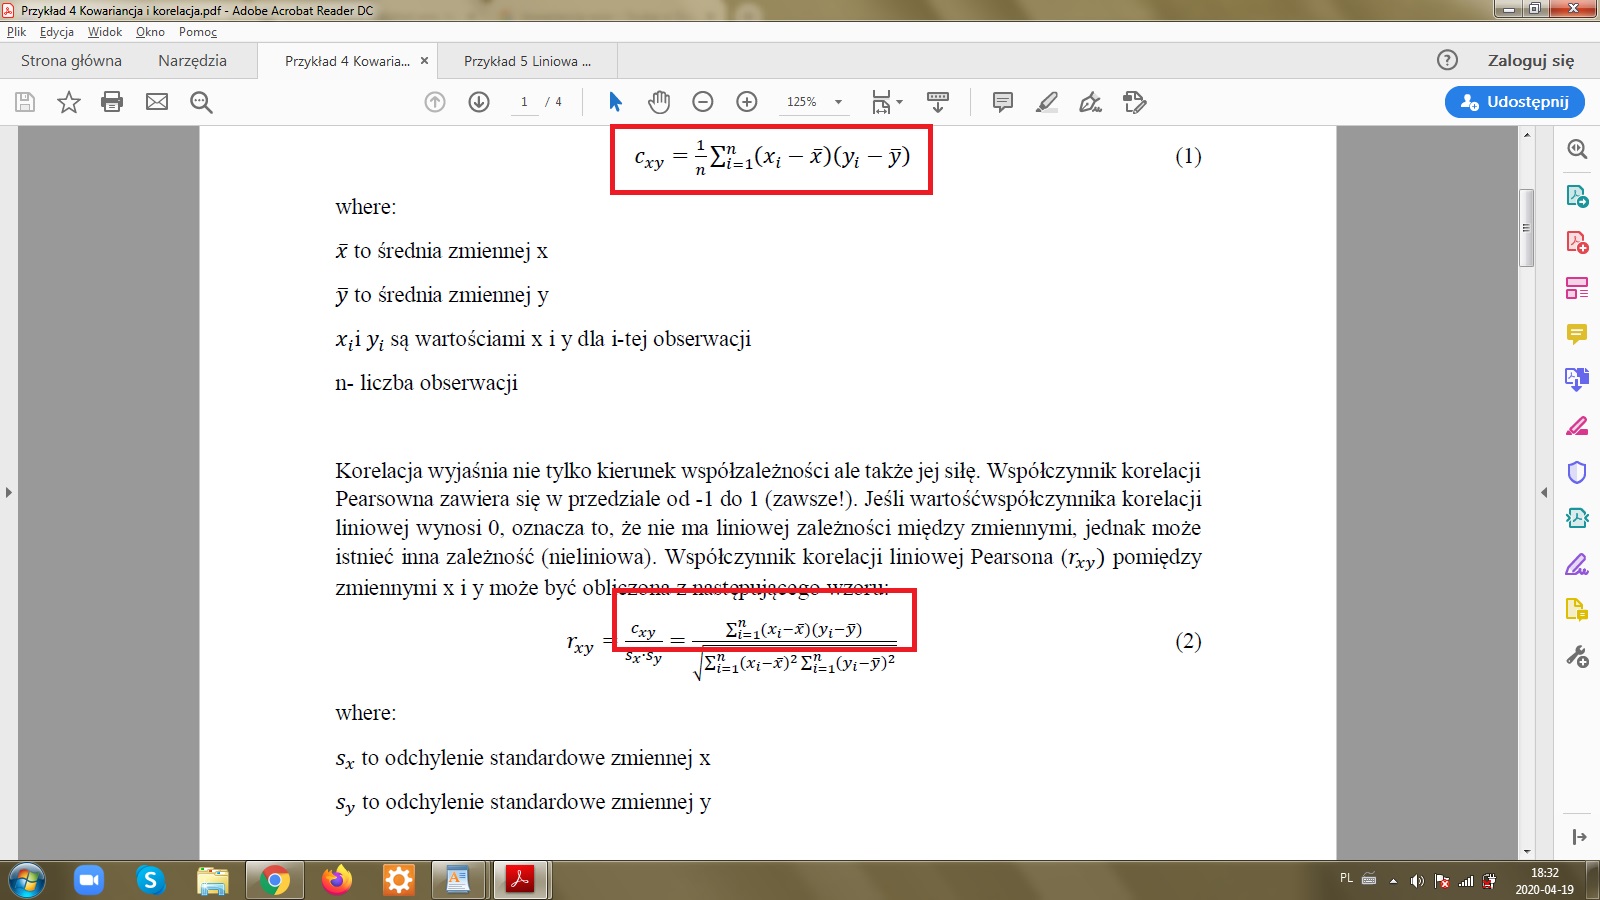Switch to Strona główna tab
Image resolution: width=1600 pixels, height=900 pixels.
[x=71, y=61]
